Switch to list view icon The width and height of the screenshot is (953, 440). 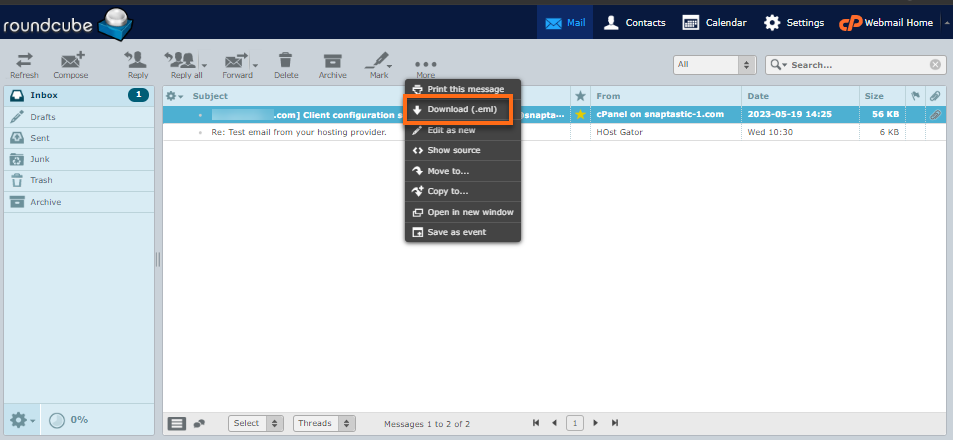coord(177,424)
